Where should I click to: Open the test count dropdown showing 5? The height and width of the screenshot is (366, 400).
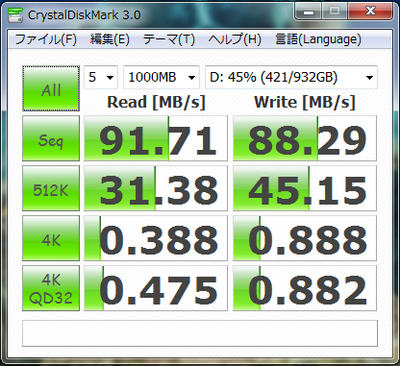point(101,78)
